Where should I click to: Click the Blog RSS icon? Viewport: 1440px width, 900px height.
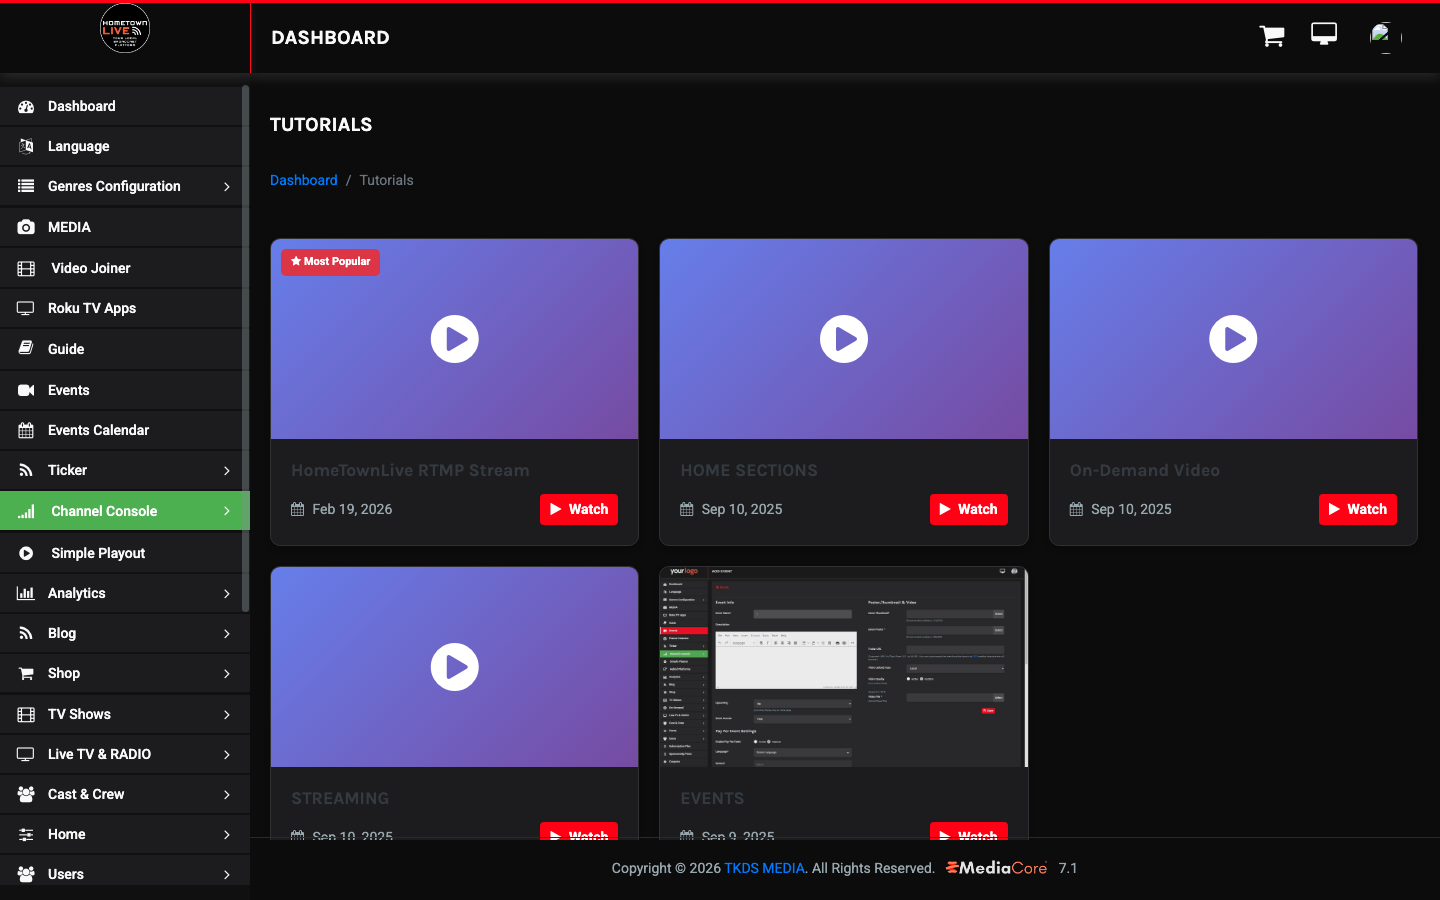click(26, 633)
